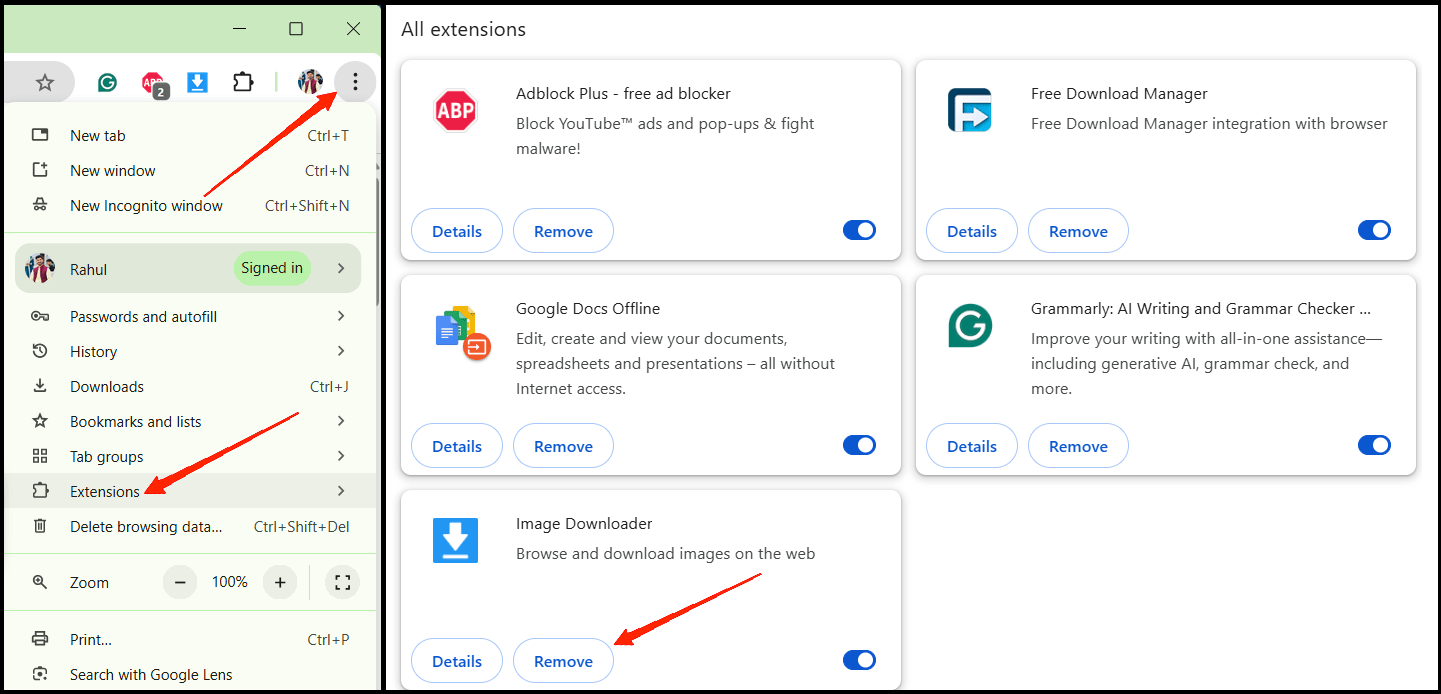Remove the Image Downloader extension
Screen dimensions: 1441x694
(x=563, y=661)
